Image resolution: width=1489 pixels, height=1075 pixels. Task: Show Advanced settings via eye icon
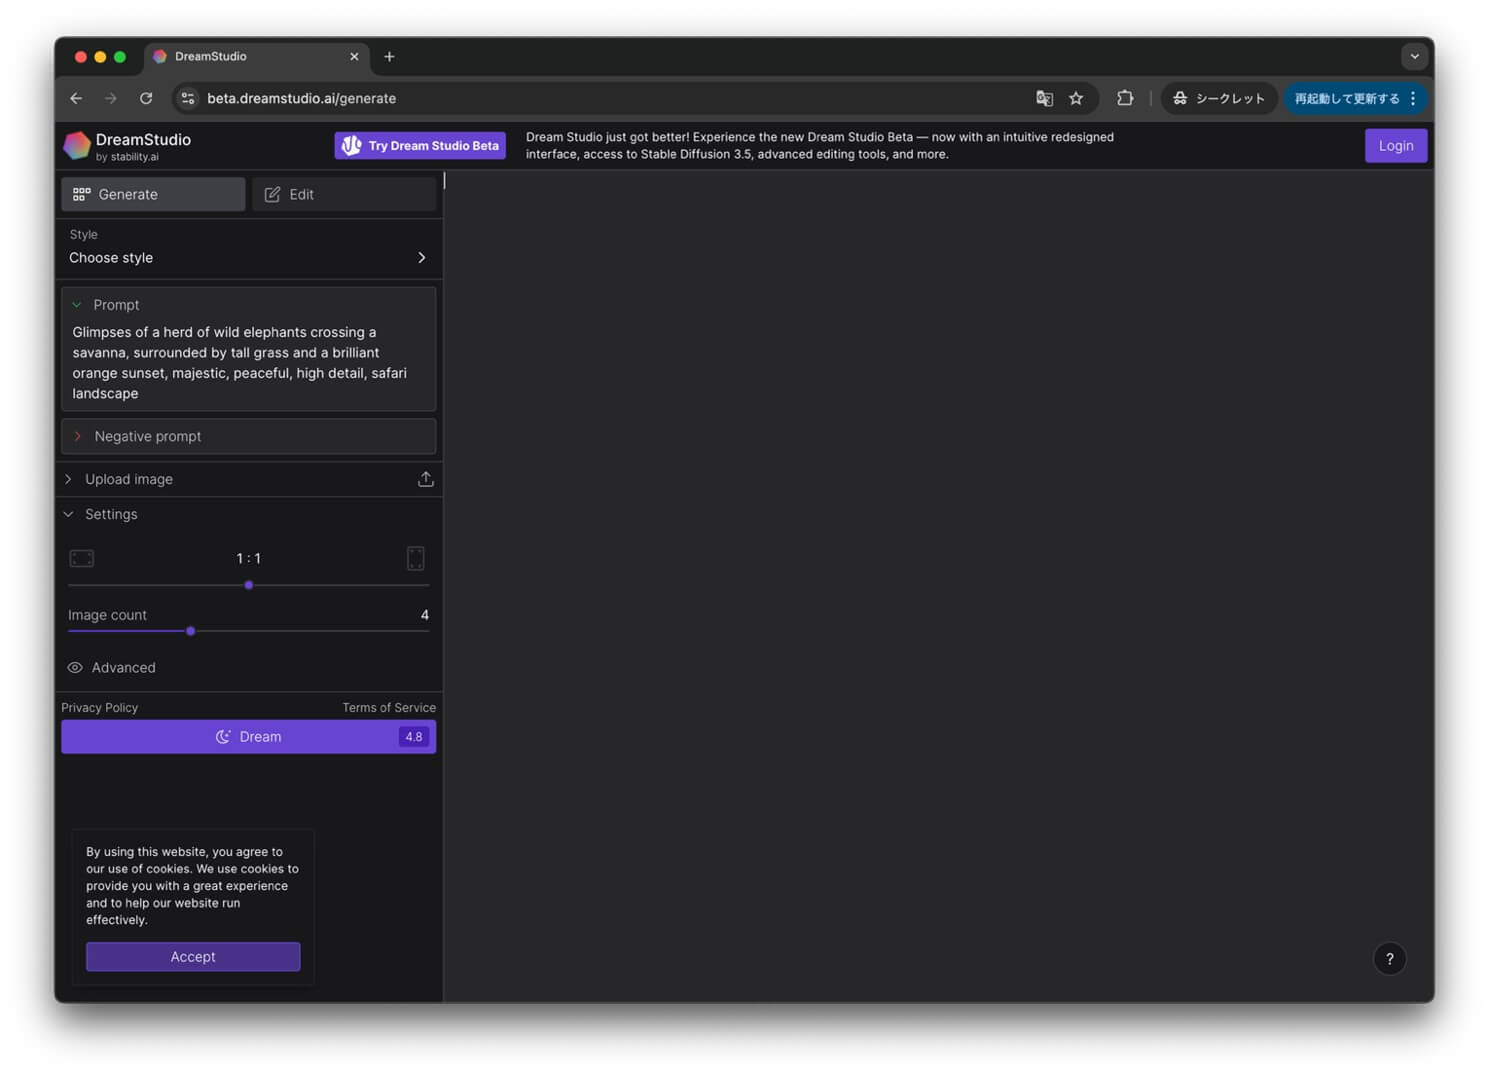pos(75,667)
